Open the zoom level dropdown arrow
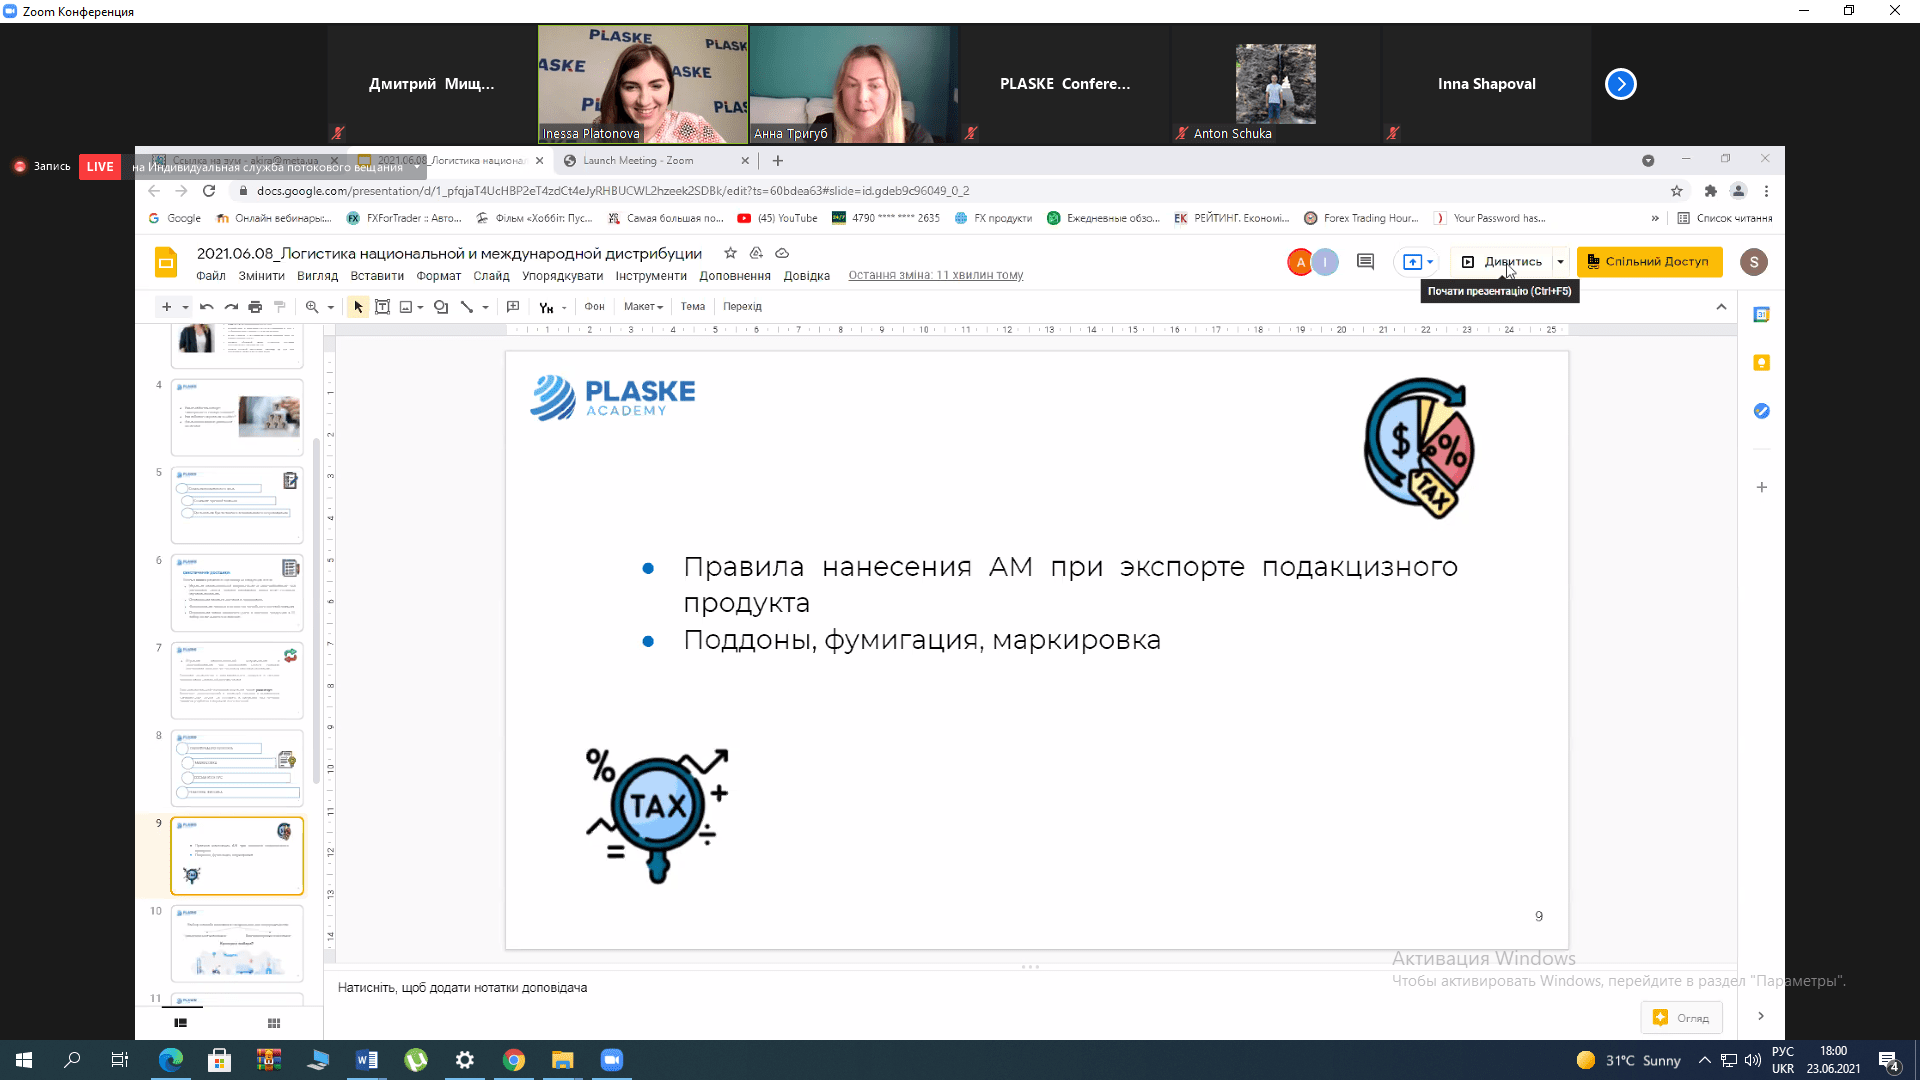Screen dimensions: 1920x1080 click(x=330, y=308)
